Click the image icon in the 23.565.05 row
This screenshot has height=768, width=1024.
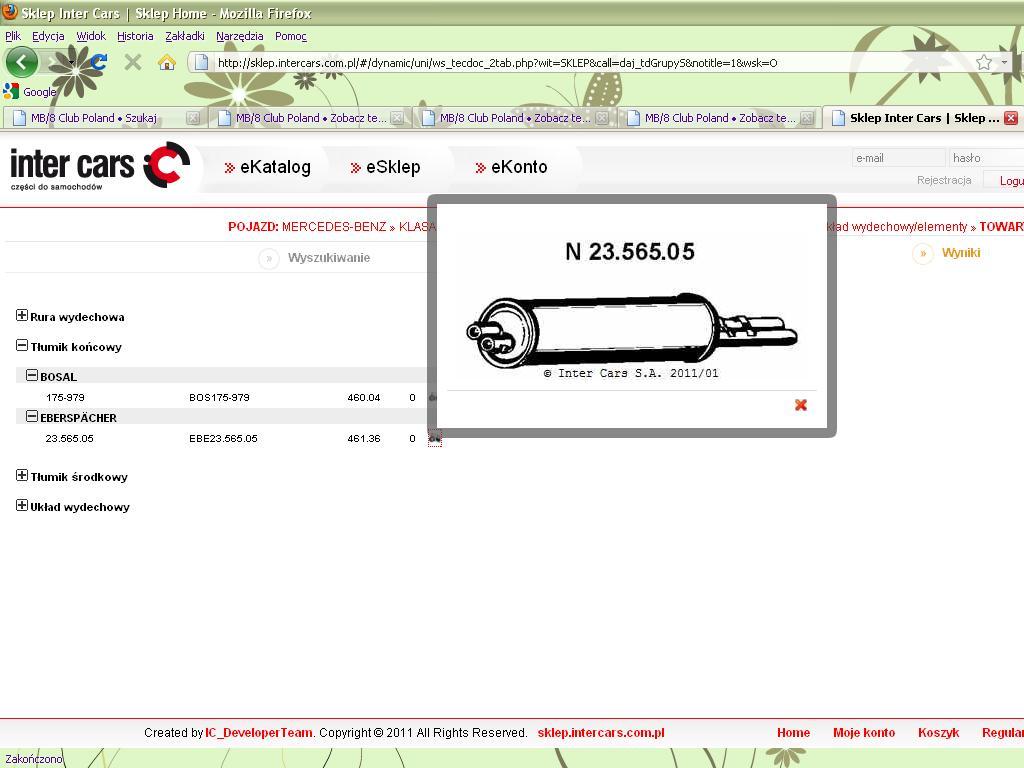point(434,438)
